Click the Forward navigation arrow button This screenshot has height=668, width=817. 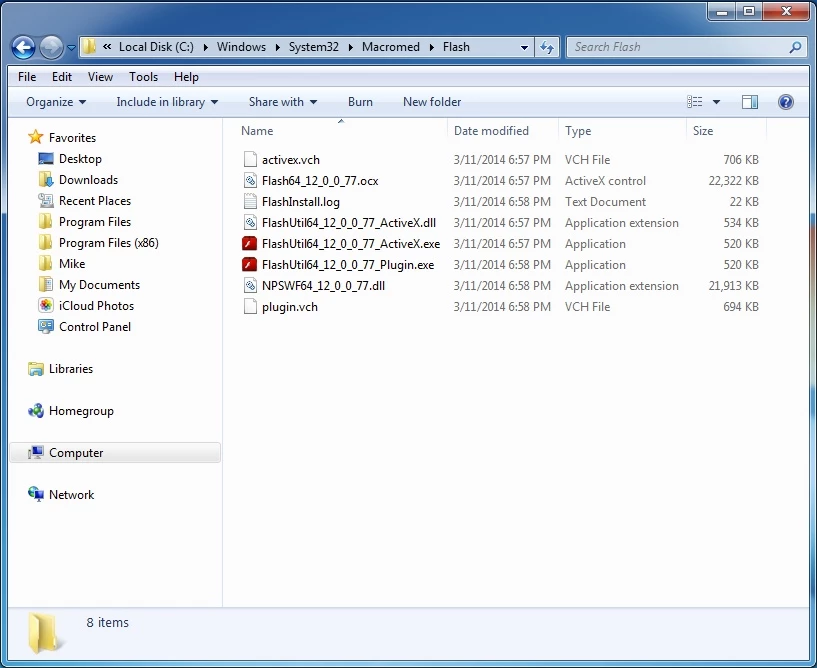pyautogui.click(x=51, y=47)
